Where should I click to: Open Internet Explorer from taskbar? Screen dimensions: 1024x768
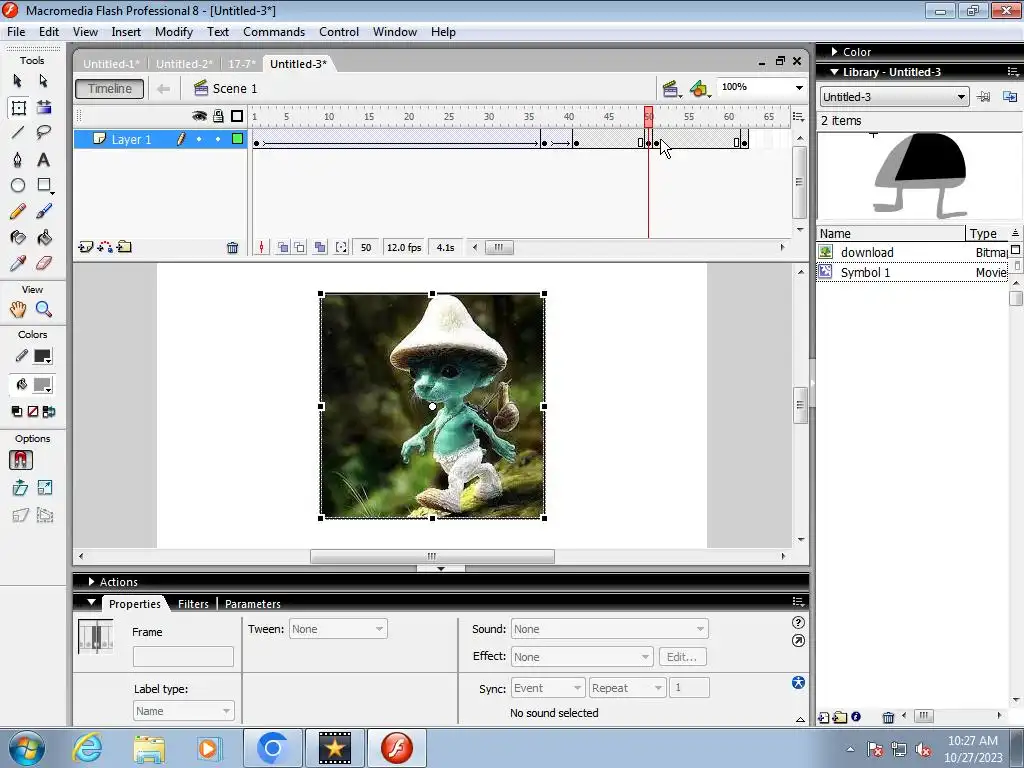point(88,748)
